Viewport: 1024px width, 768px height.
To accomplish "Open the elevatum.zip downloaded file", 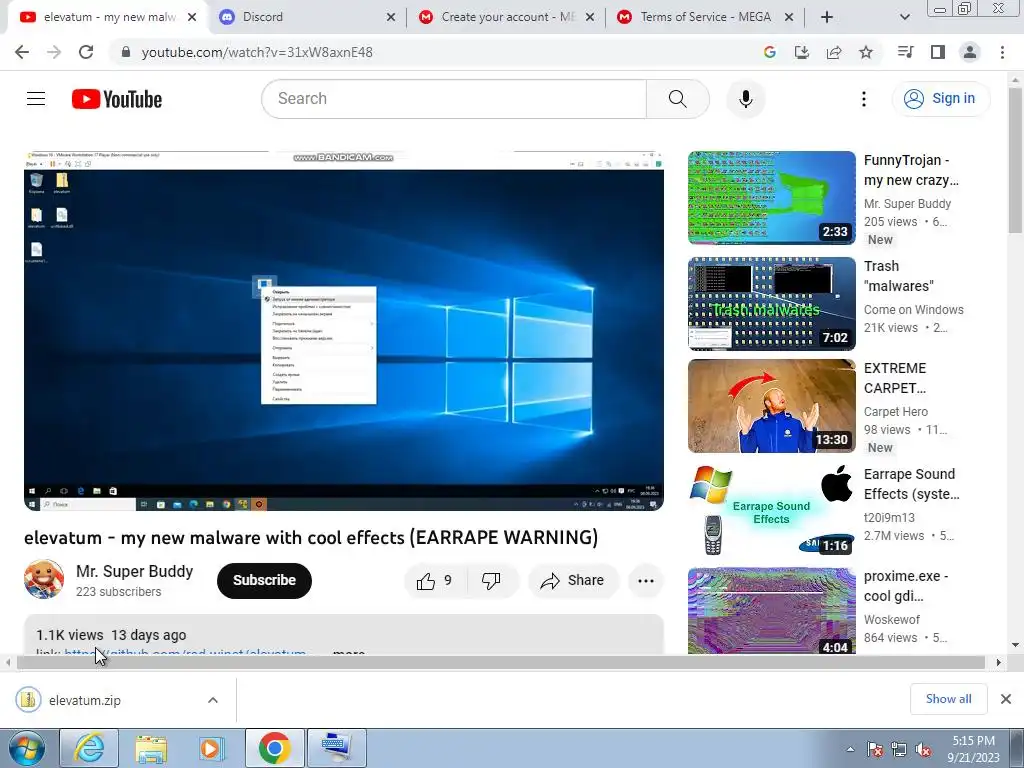I will coord(85,700).
